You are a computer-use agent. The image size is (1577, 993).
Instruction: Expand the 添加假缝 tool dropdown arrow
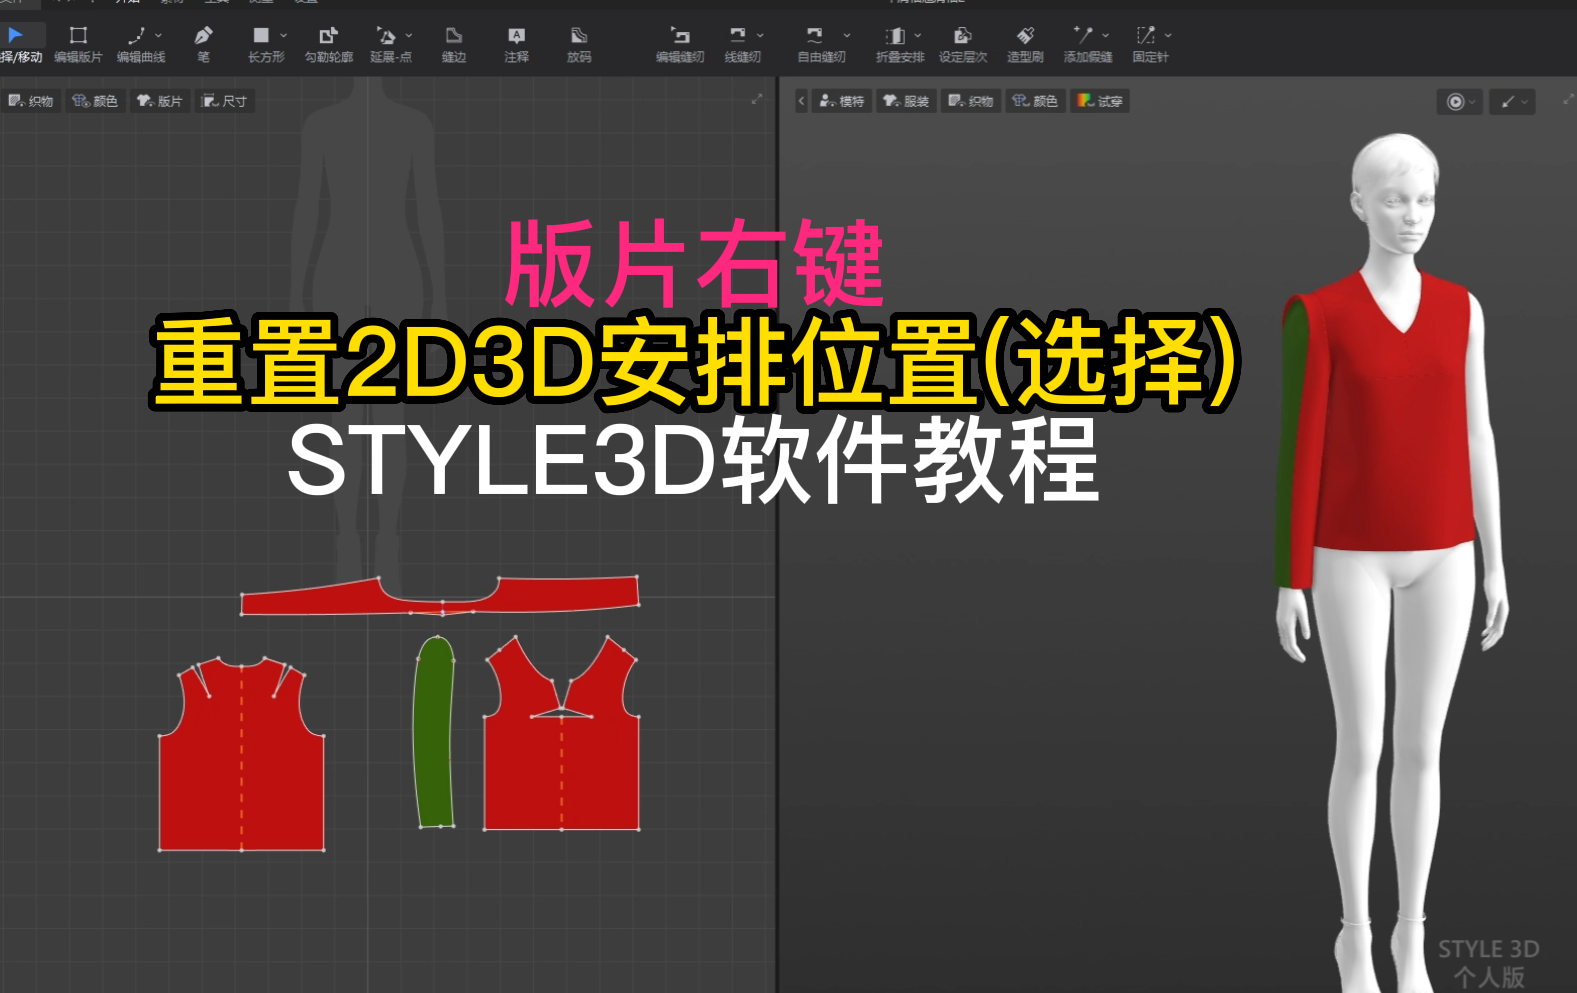point(1105,35)
